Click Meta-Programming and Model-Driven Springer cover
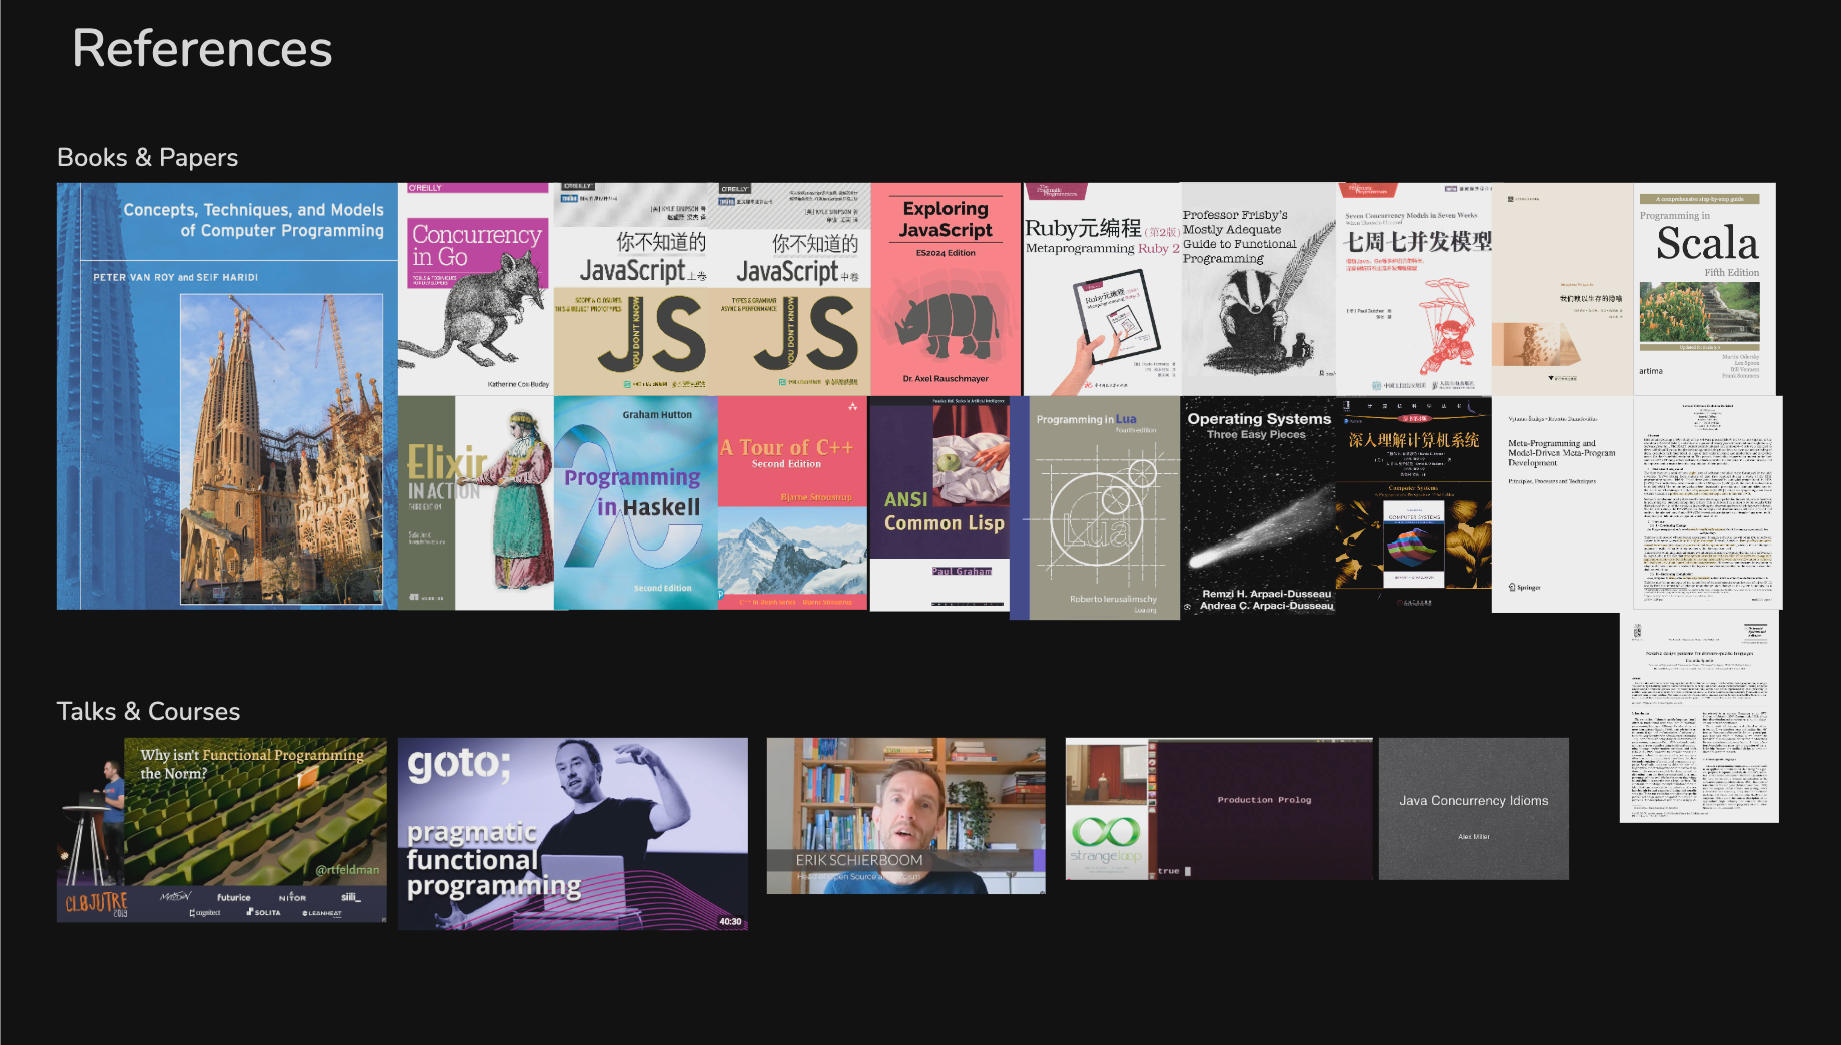The width and height of the screenshot is (1841, 1045). (x=1562, y=505)
